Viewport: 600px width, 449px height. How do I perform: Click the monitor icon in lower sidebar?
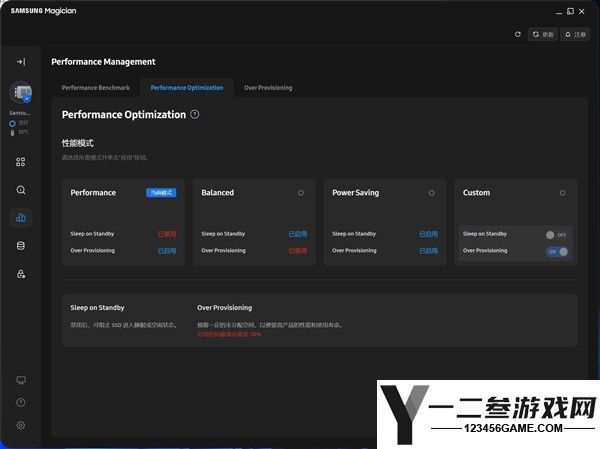coord(21,380)
